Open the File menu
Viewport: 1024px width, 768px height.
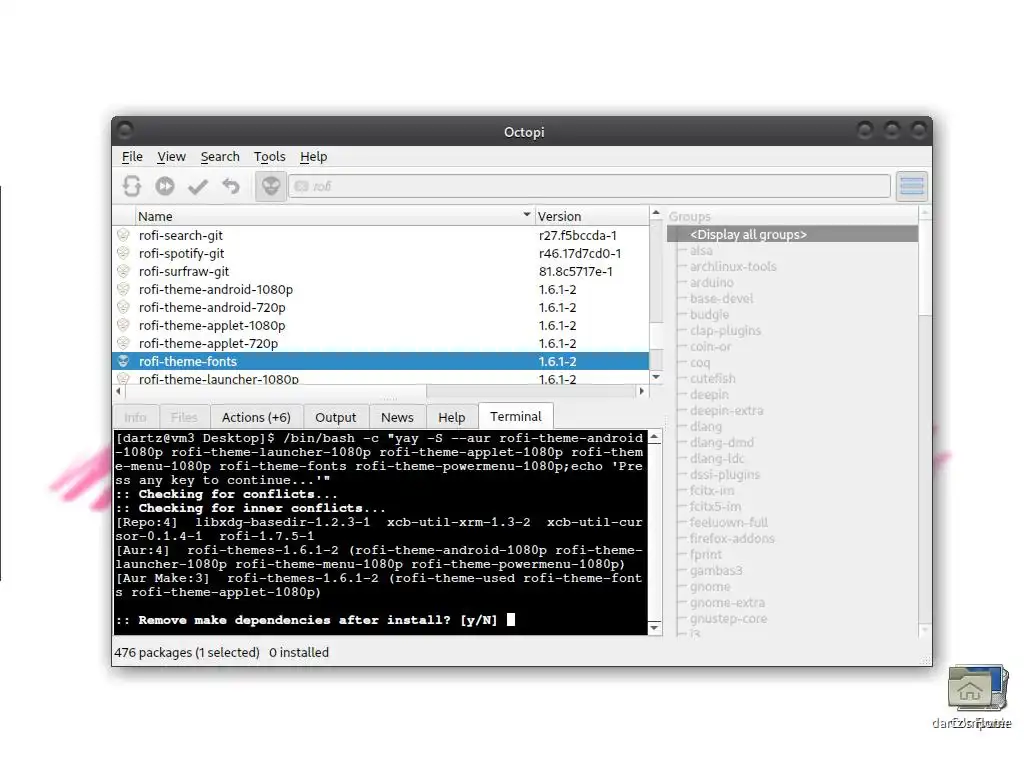[x=132, y=157]
